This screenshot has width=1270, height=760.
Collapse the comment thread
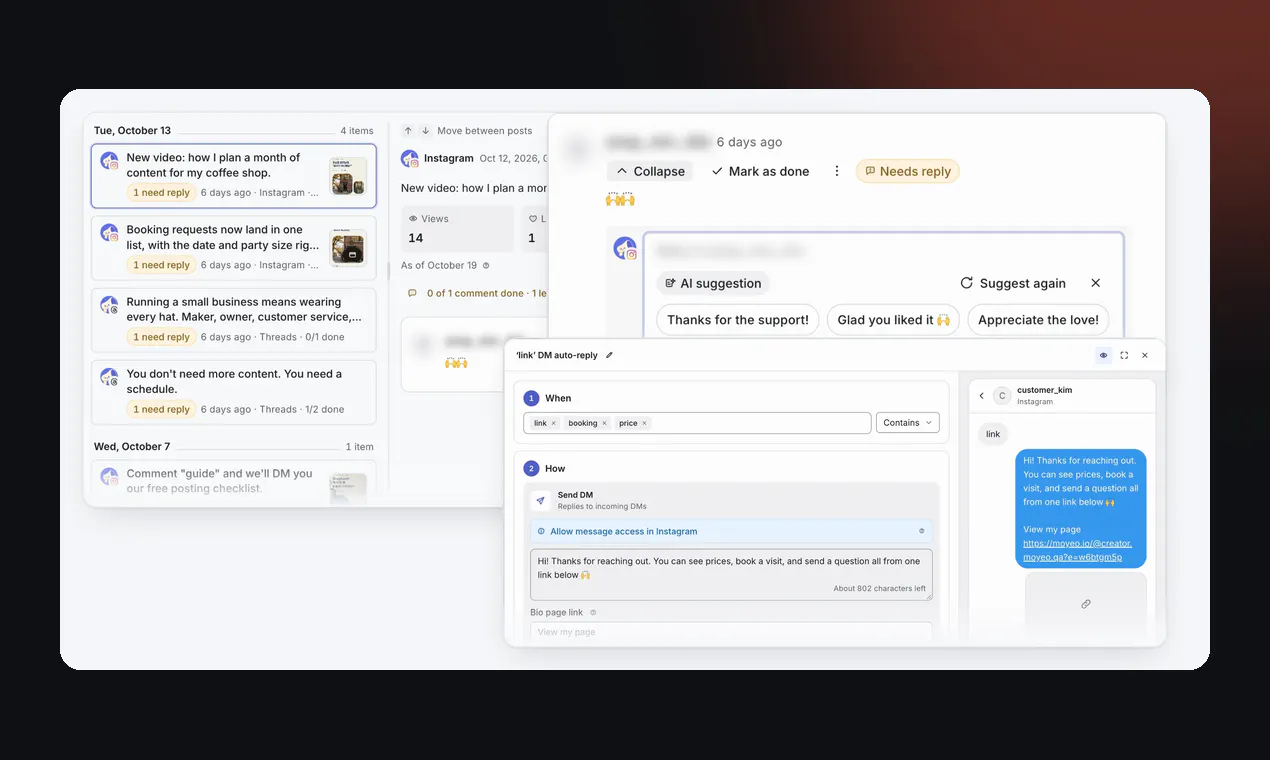[x=650, y=171]
